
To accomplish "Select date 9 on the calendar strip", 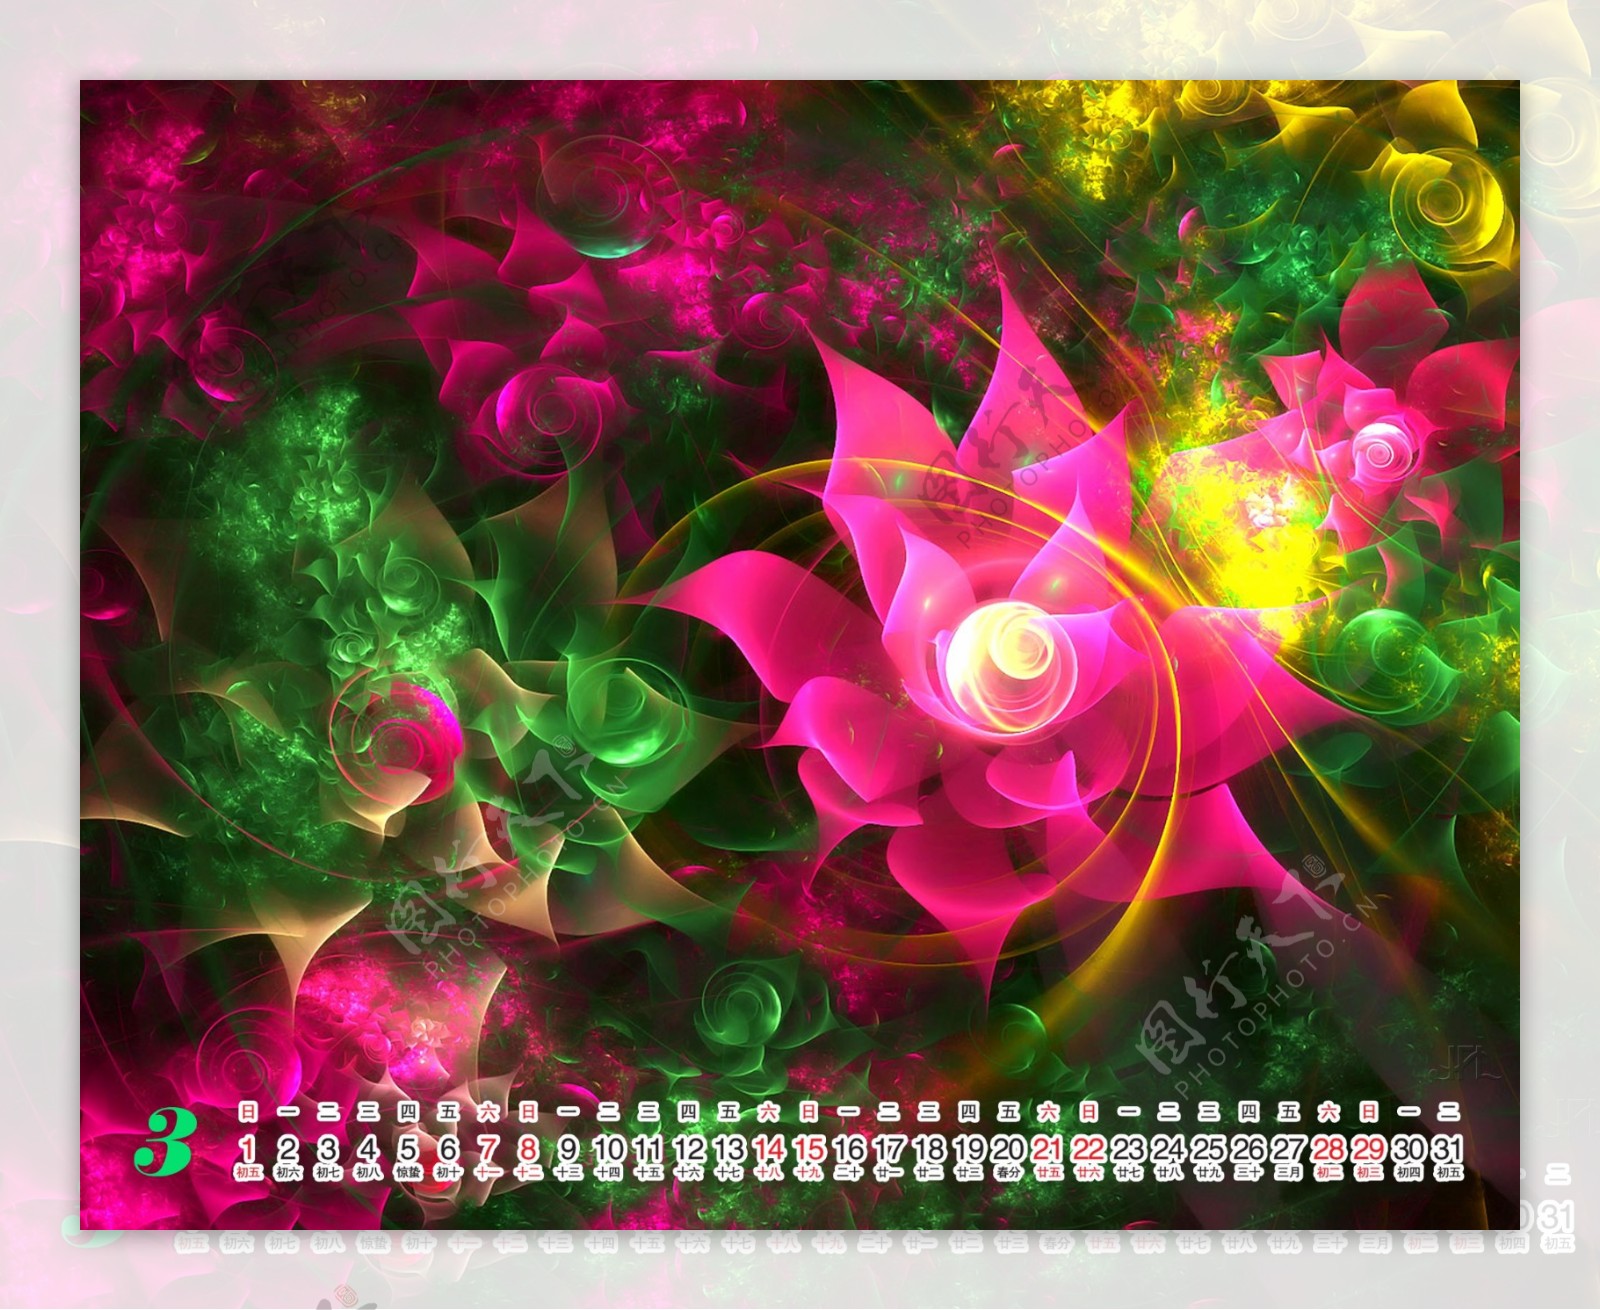I will coord(568,1148).
